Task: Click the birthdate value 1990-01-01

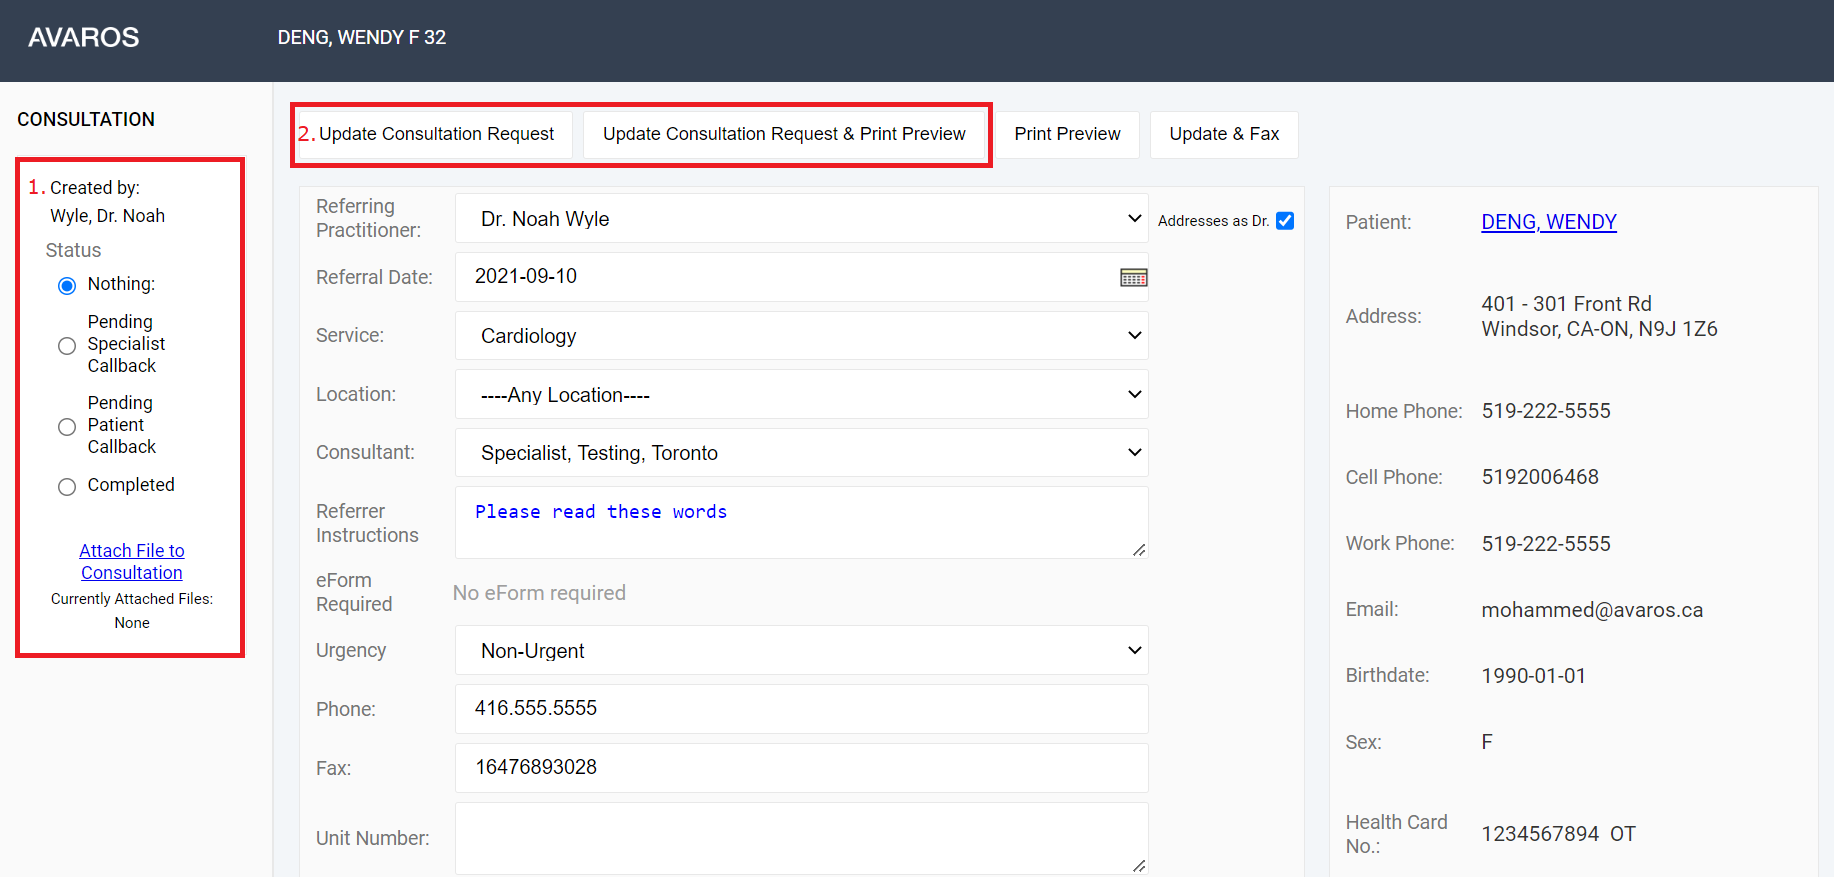Action: tap(1533, 676)
